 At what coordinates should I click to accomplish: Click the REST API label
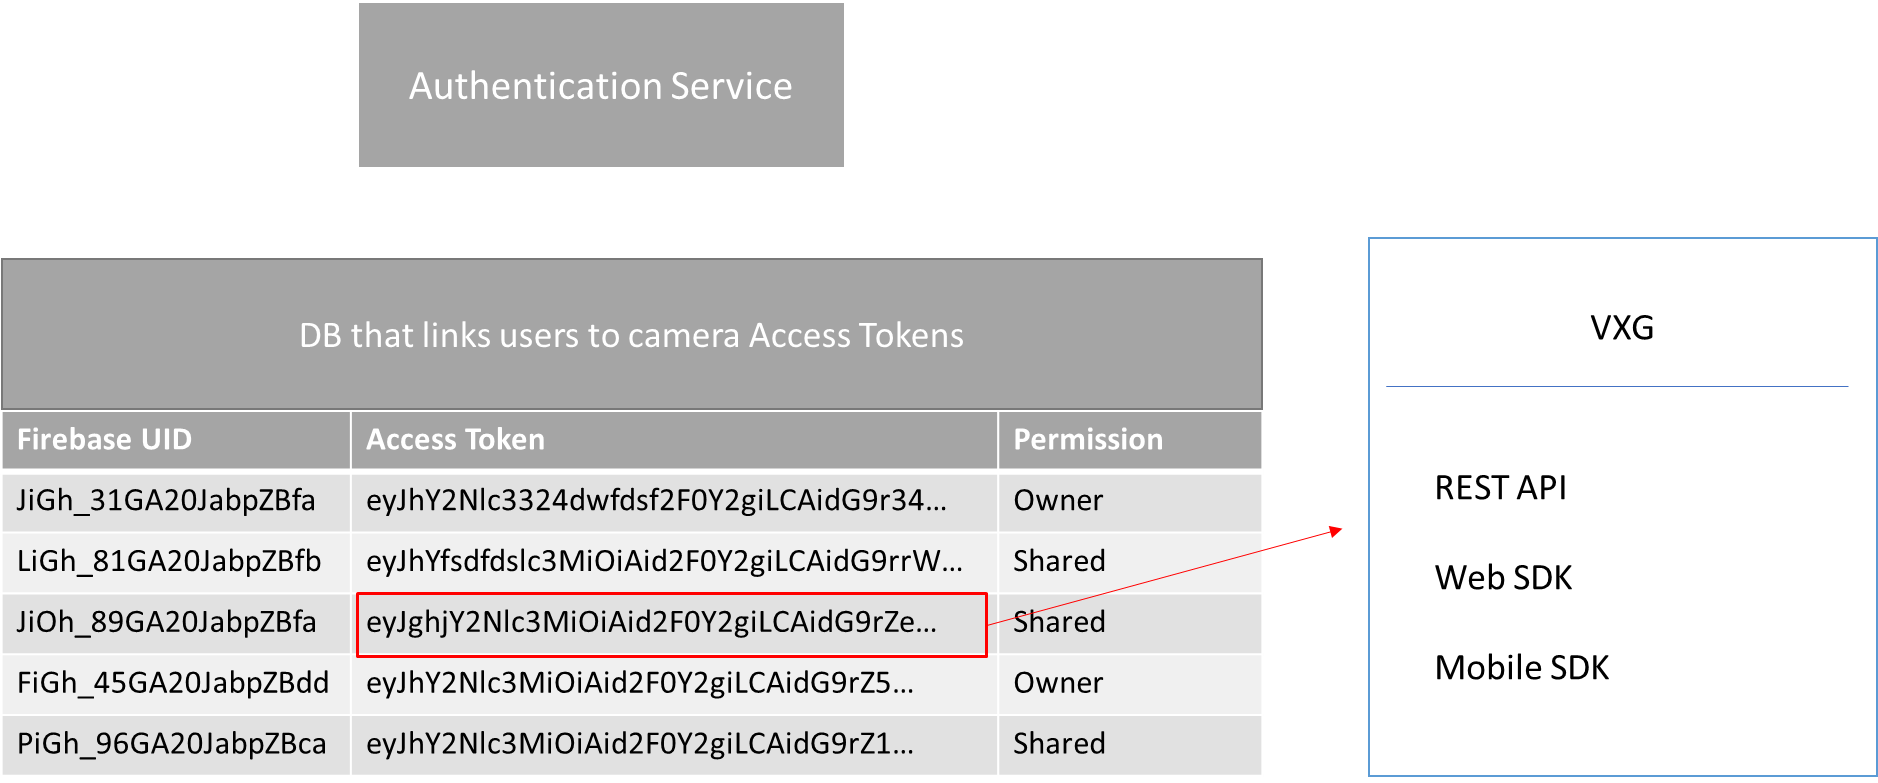[x=1500, y=488]
